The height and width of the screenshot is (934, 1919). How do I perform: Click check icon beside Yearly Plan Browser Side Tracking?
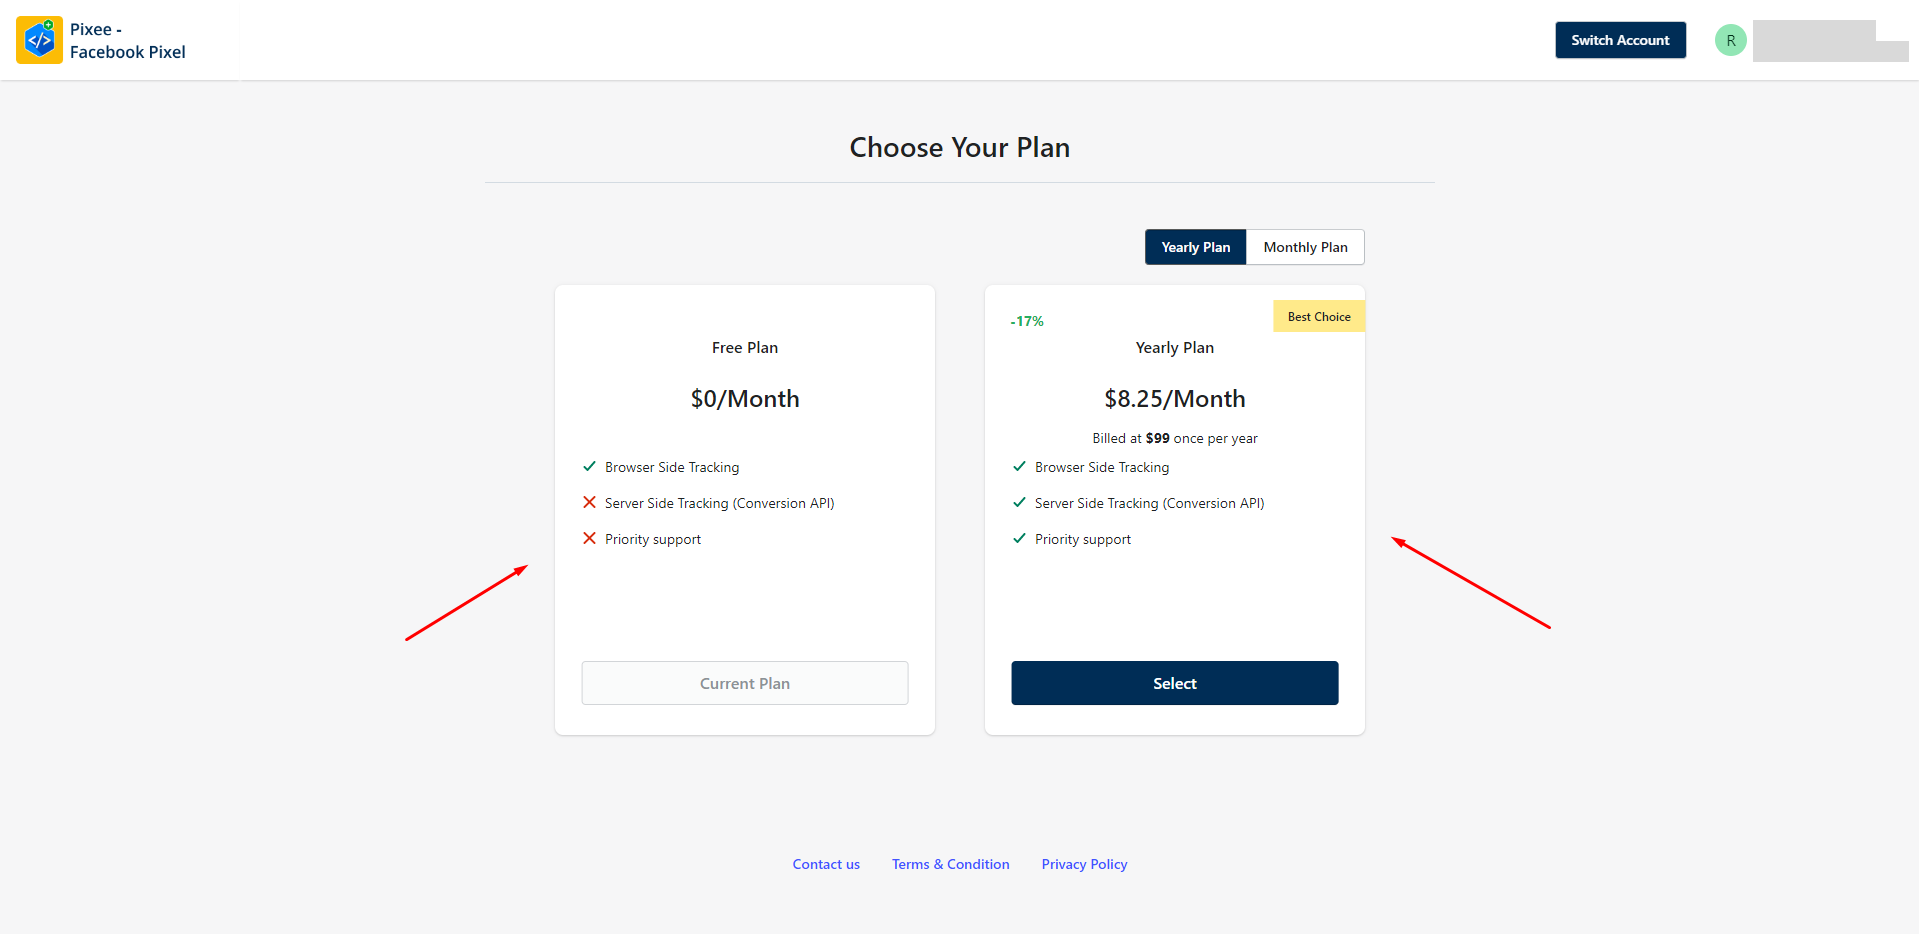click(1019, 466)
